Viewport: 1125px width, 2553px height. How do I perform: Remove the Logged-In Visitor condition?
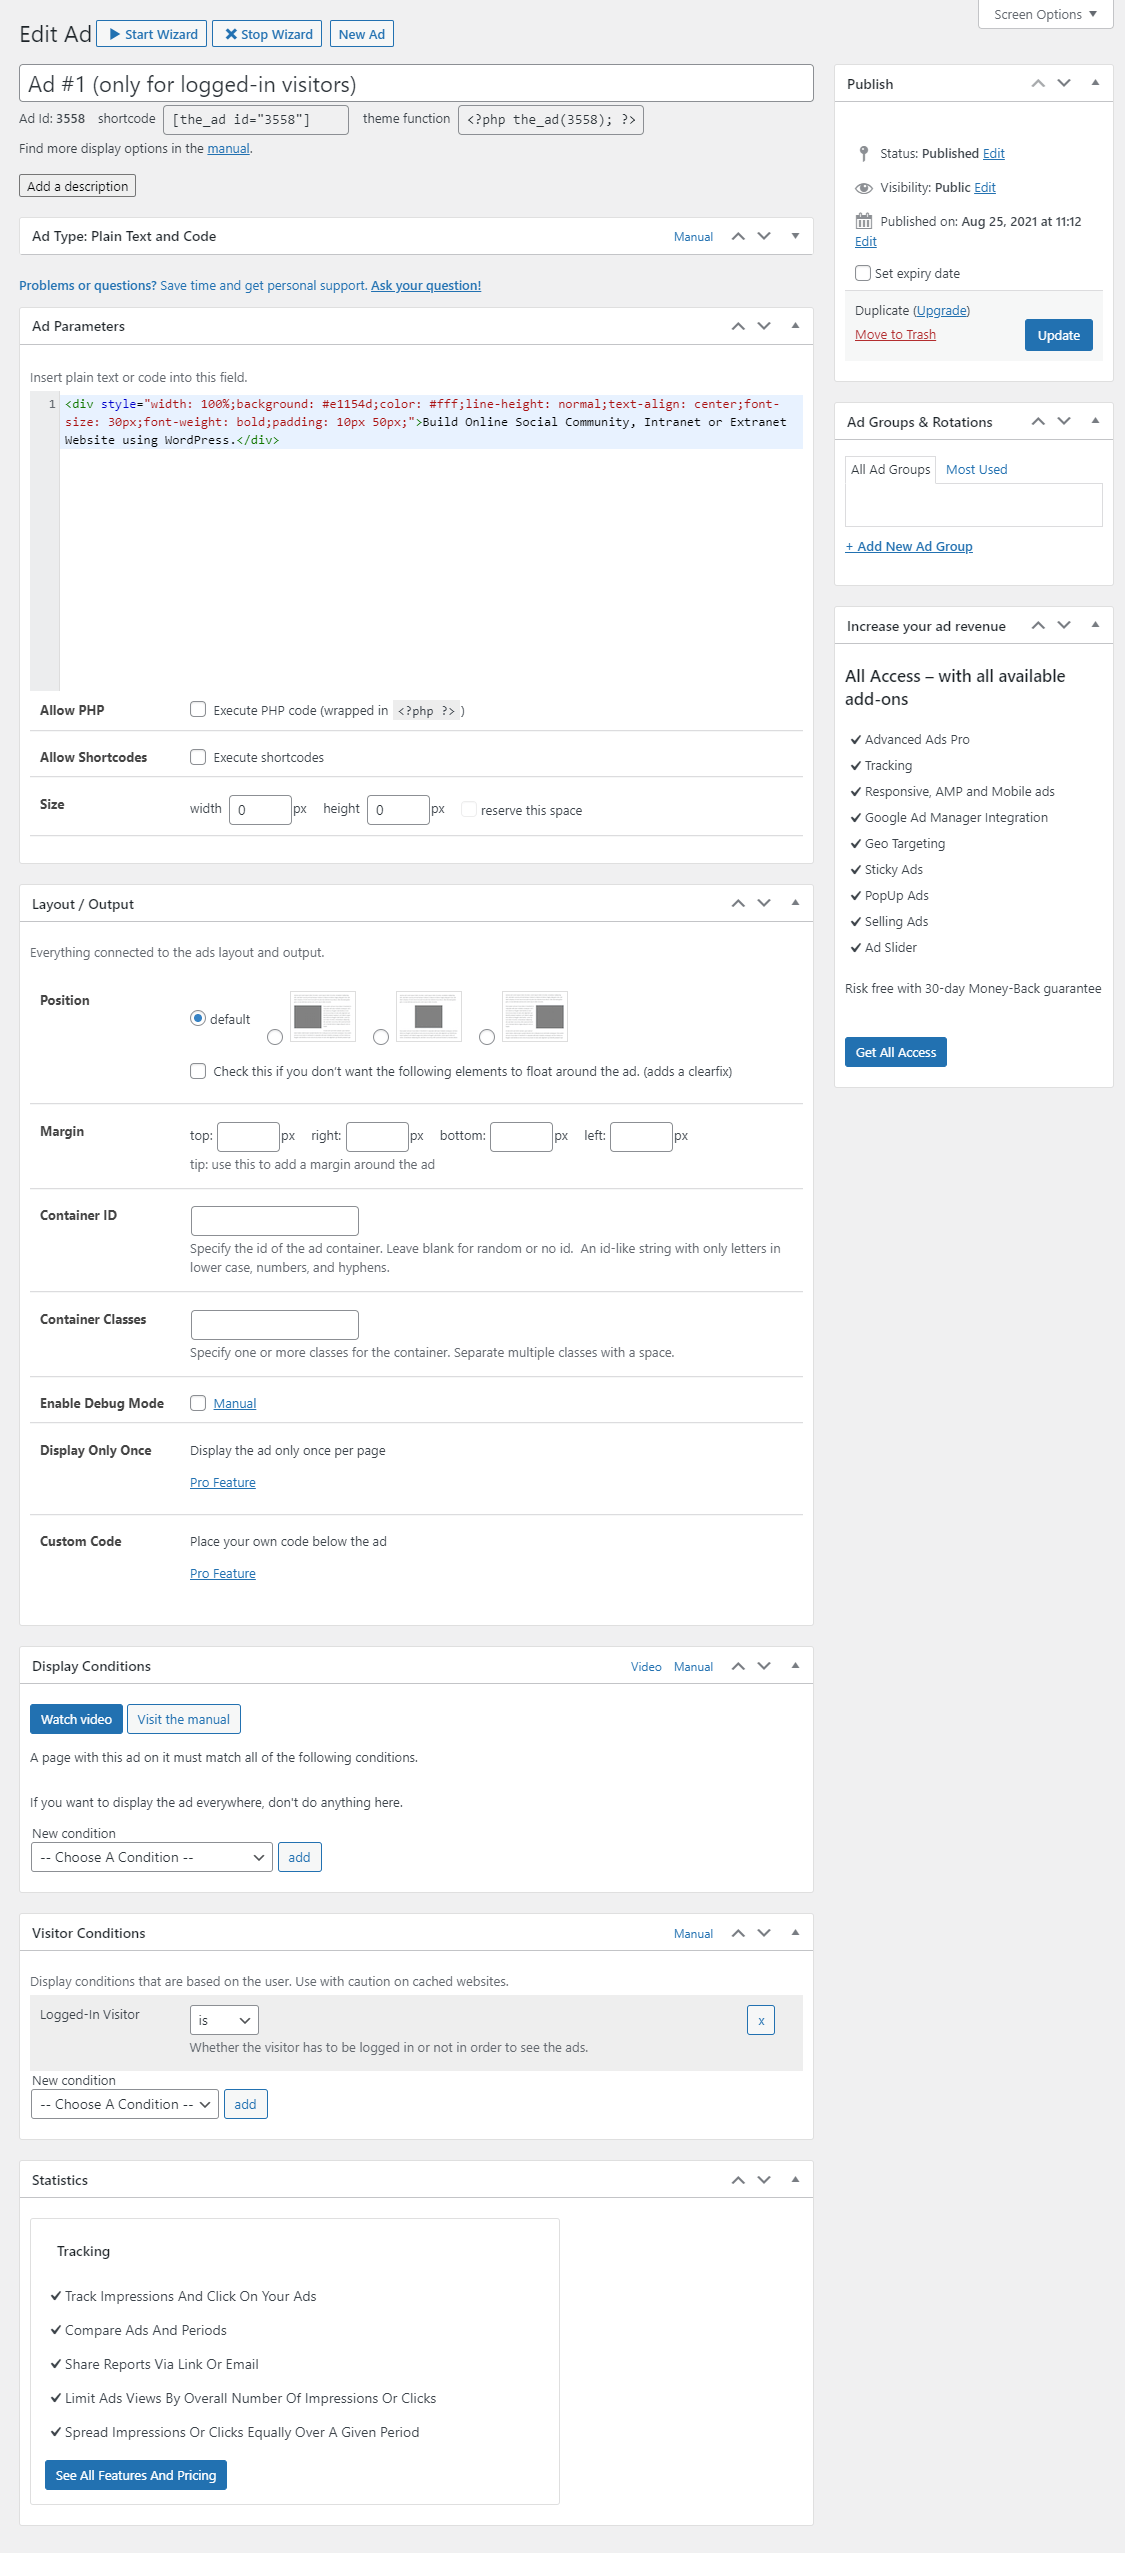tap(760, 2021)
